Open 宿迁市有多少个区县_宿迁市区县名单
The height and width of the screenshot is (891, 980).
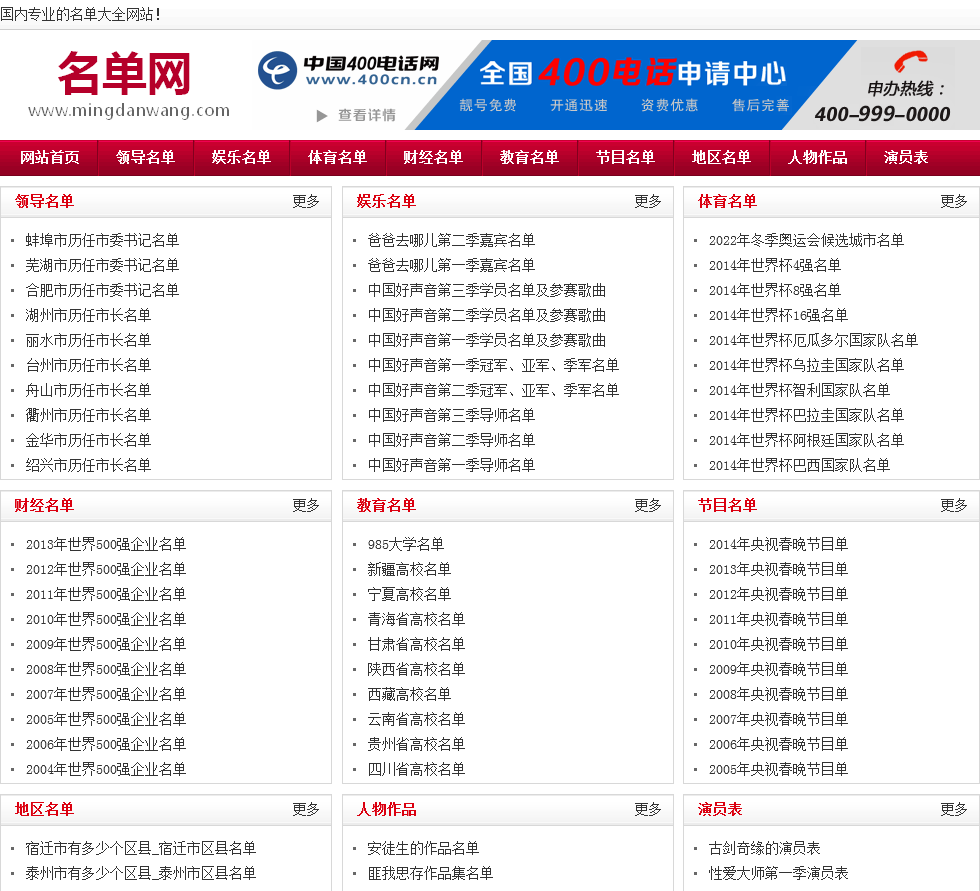coord(141,849)
